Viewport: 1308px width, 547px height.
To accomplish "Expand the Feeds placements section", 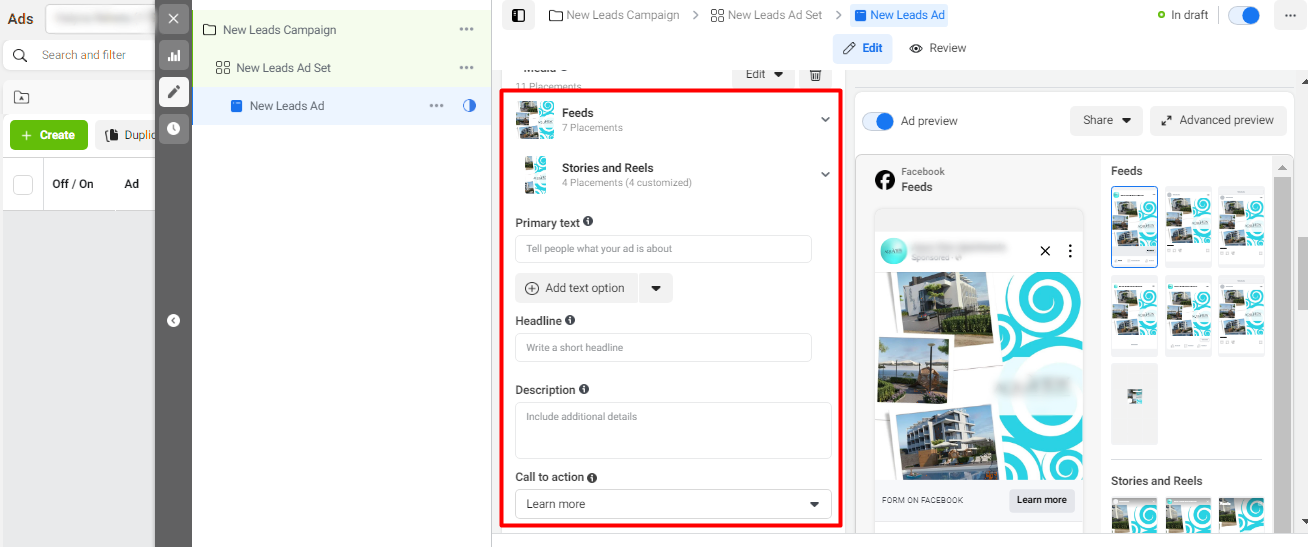I will (825, 119).
